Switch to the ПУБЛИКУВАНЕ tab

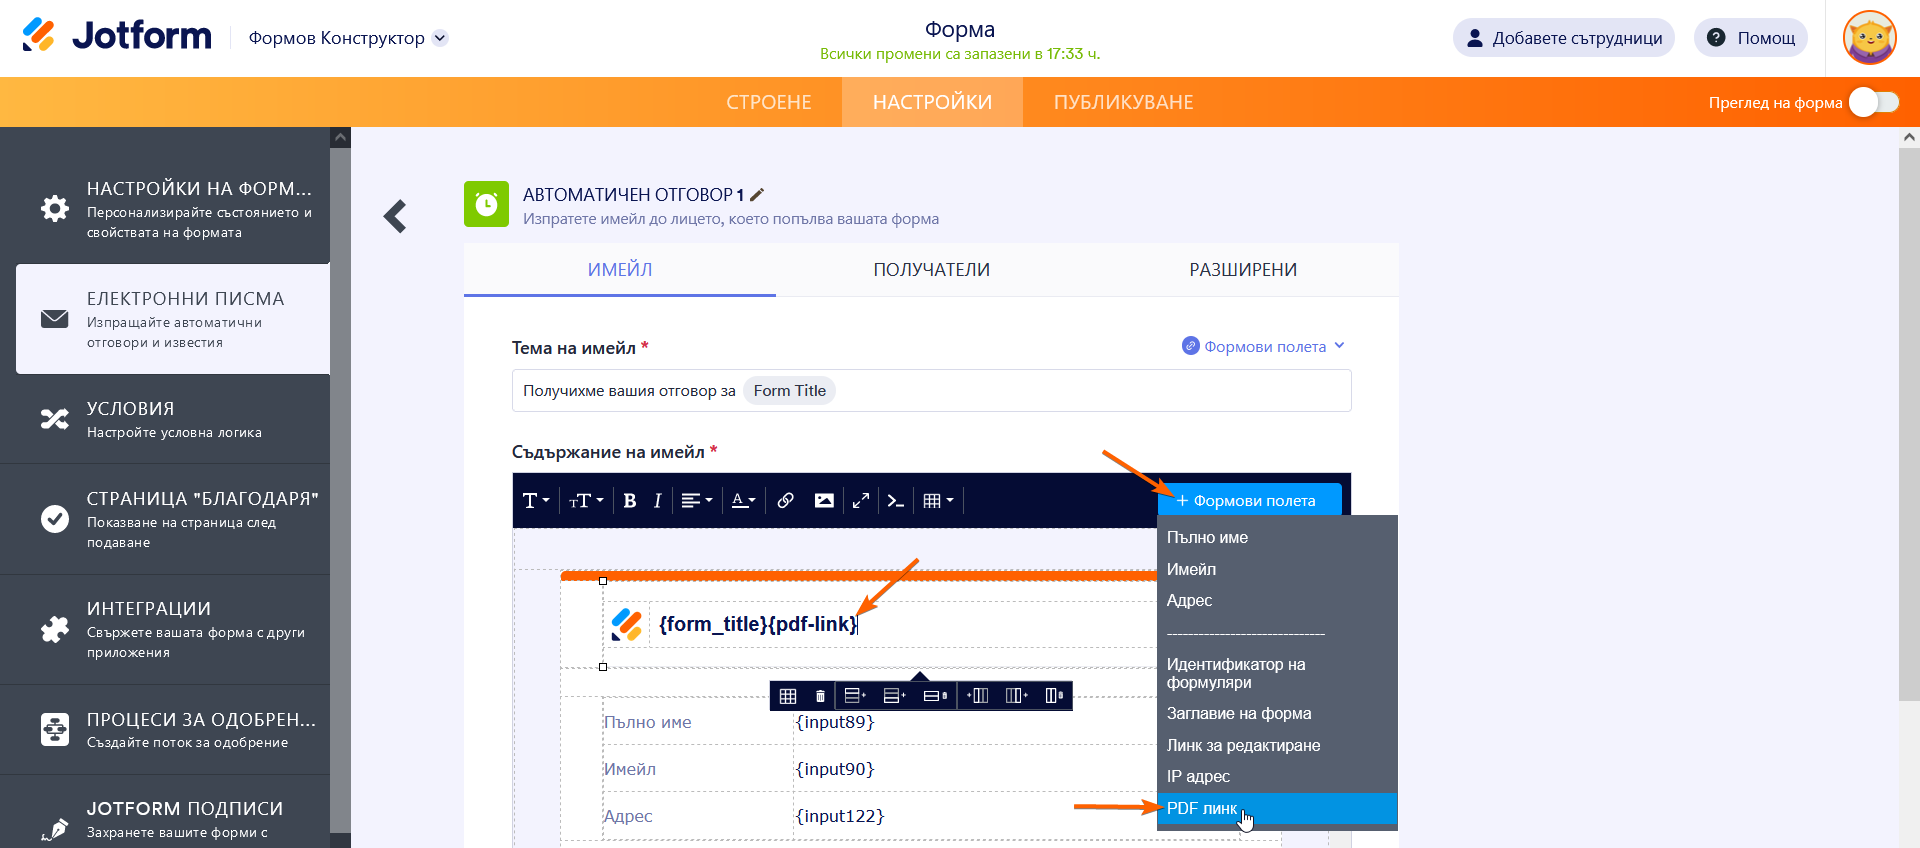pos(1123,102)
